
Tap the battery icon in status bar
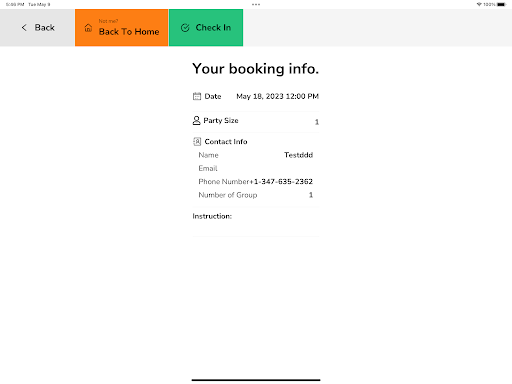502,4
